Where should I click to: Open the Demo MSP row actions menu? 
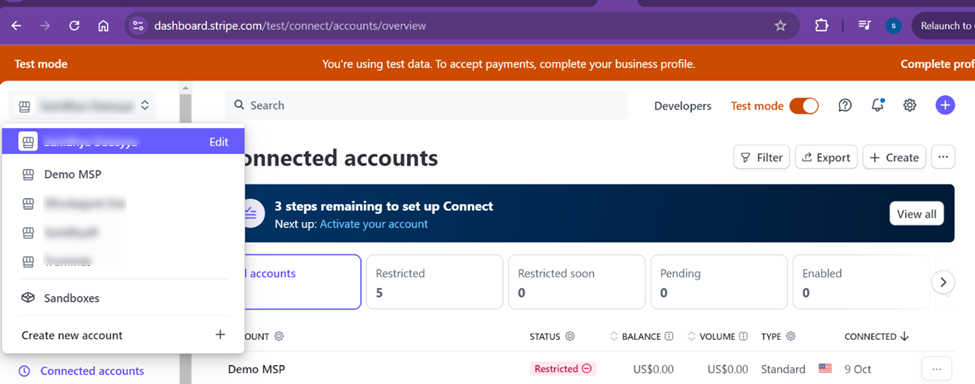(936, 369)
